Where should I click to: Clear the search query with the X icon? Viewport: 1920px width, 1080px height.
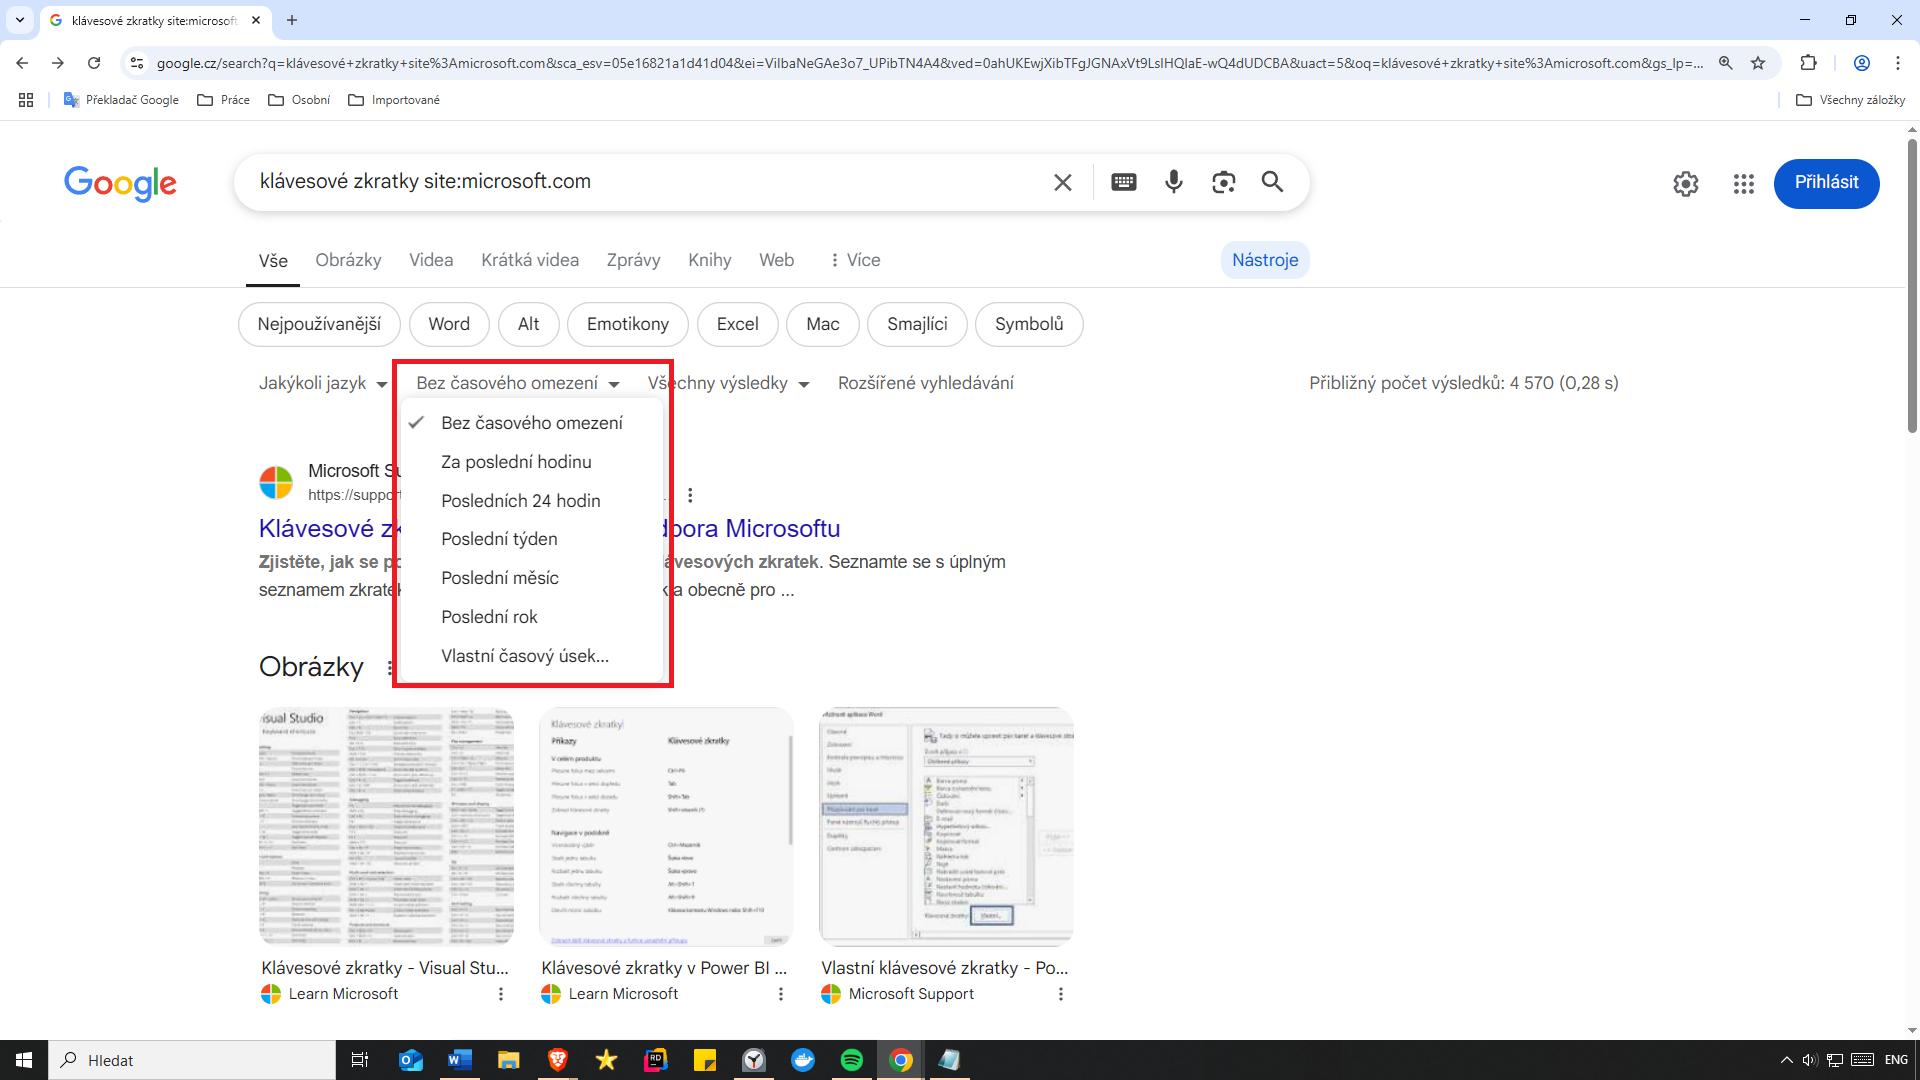click(1062, 182)
